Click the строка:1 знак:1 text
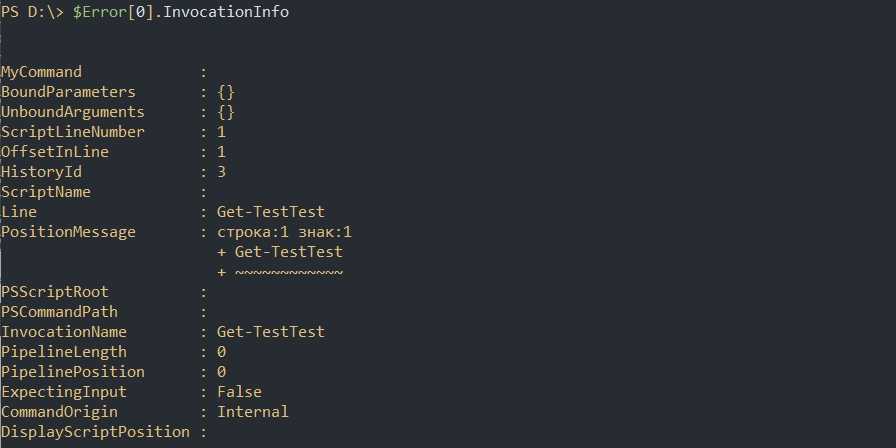 click(x=284, y=232)
